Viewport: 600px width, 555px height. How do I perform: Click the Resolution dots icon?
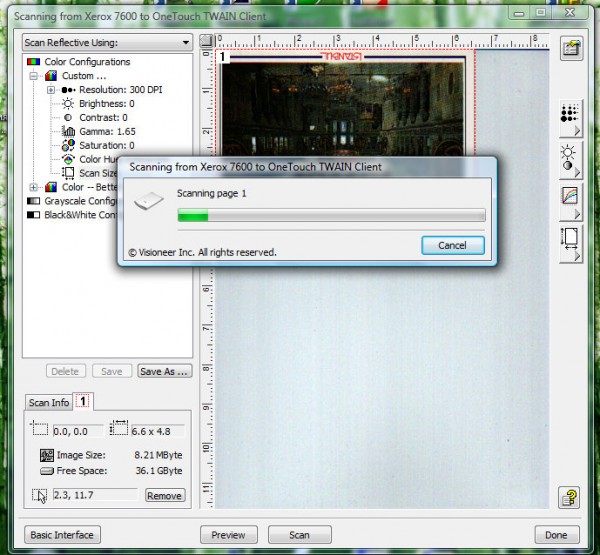coord(68,90)
